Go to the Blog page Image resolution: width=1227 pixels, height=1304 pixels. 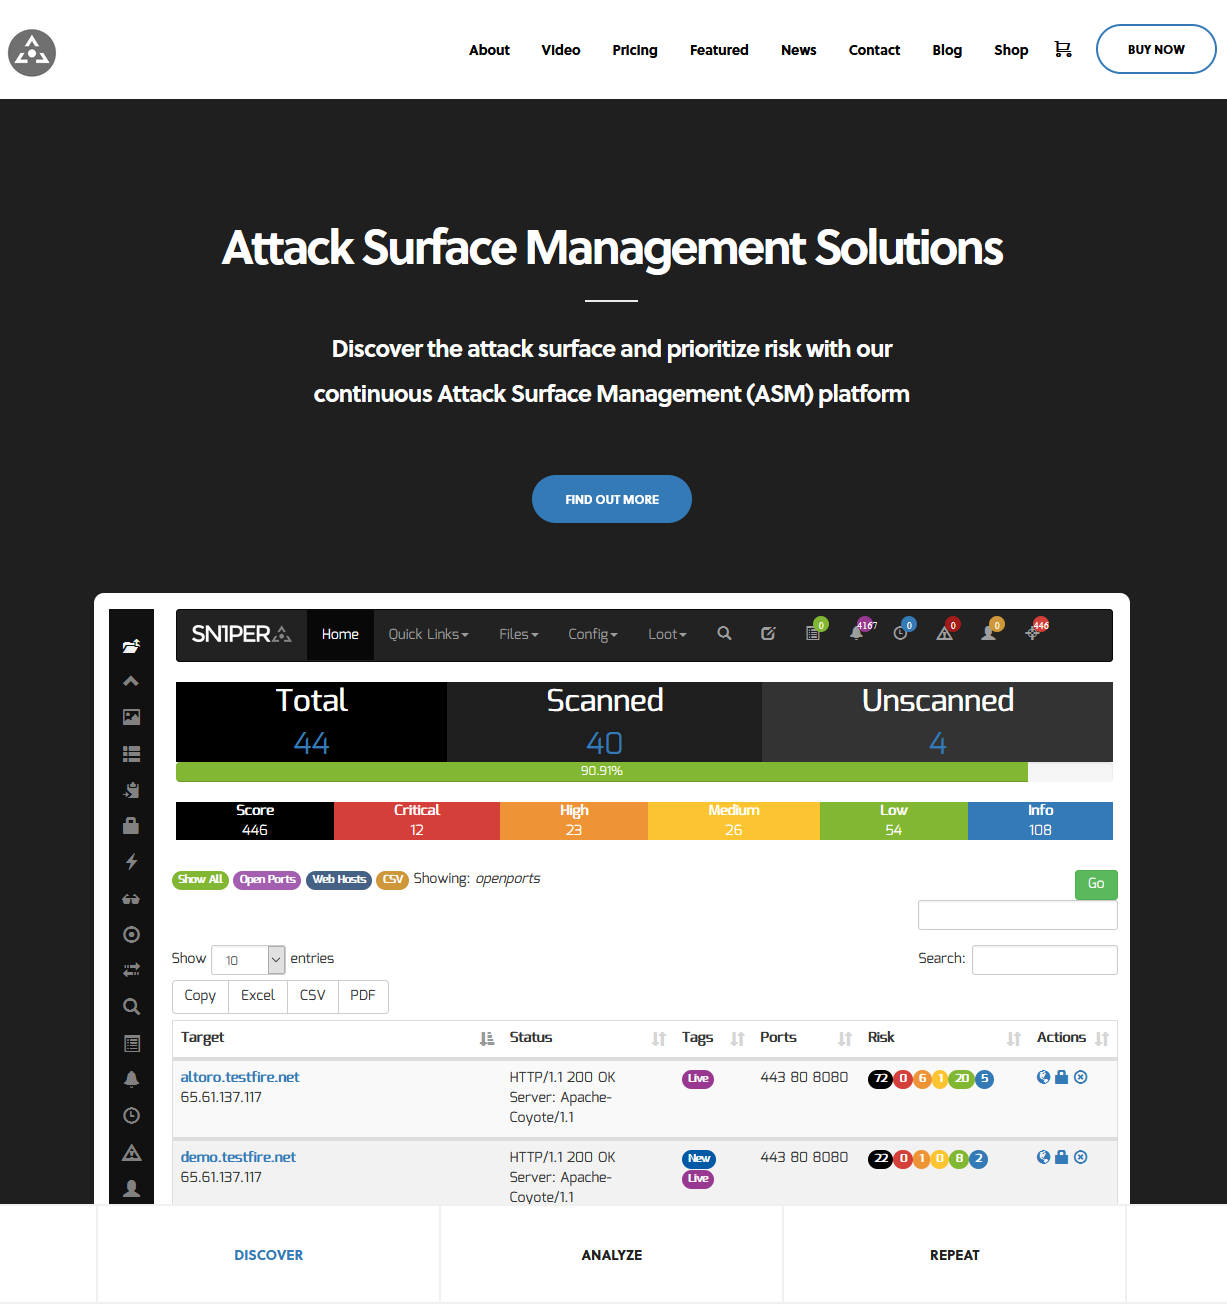point(947,50)
